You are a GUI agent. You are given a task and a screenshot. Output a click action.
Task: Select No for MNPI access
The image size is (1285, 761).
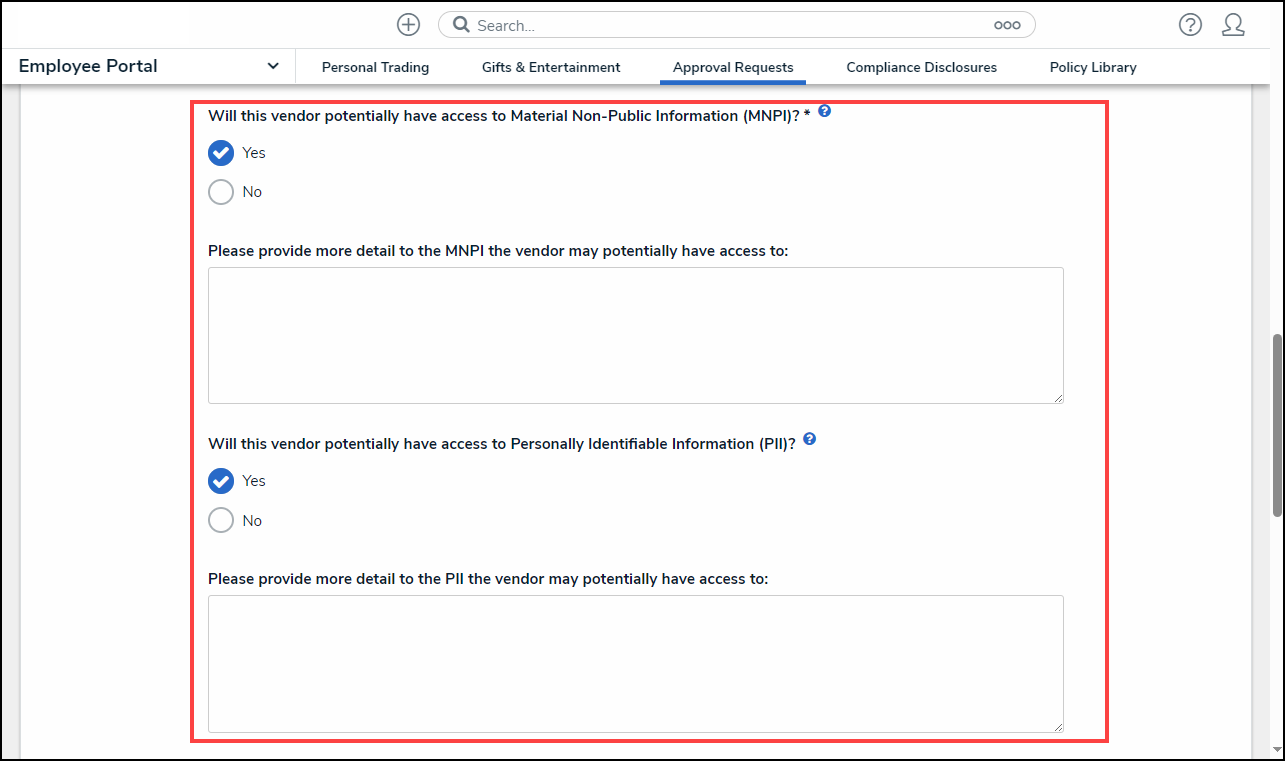tap(221, 192)
